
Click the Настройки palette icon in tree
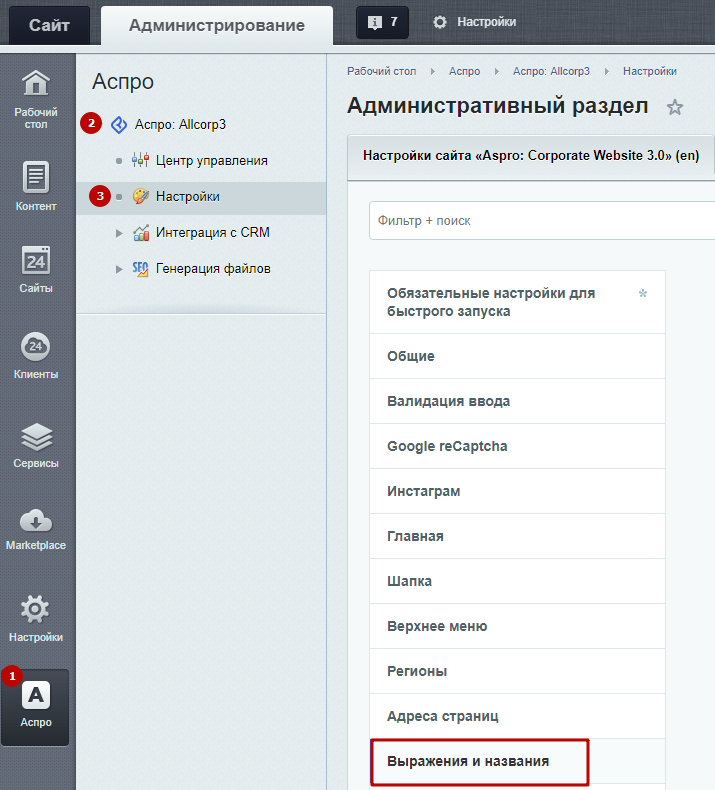[141, 196]
